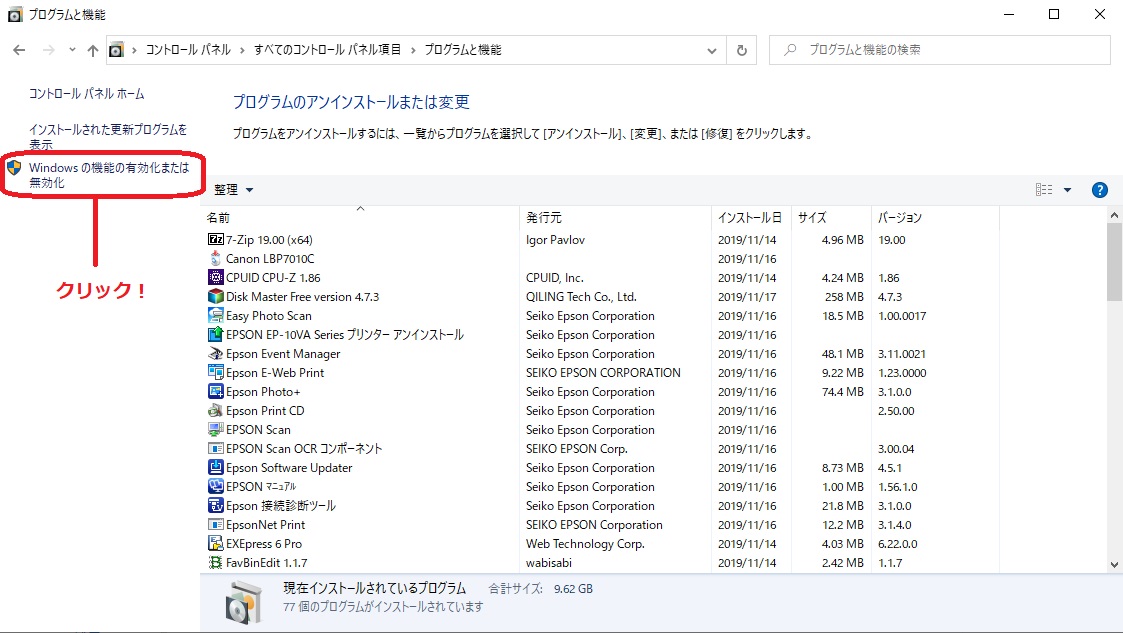
Task: Click the publisher Web Technology Corp.
Action: tap(585, 543)
